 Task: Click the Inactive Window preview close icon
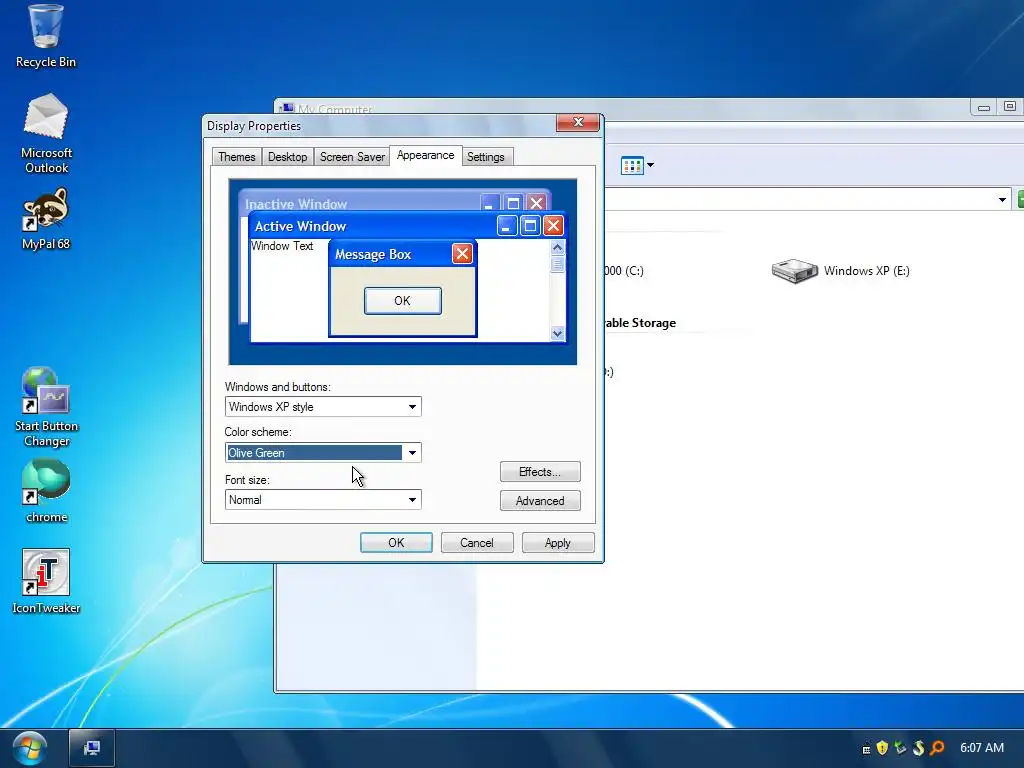click(536, 203)
